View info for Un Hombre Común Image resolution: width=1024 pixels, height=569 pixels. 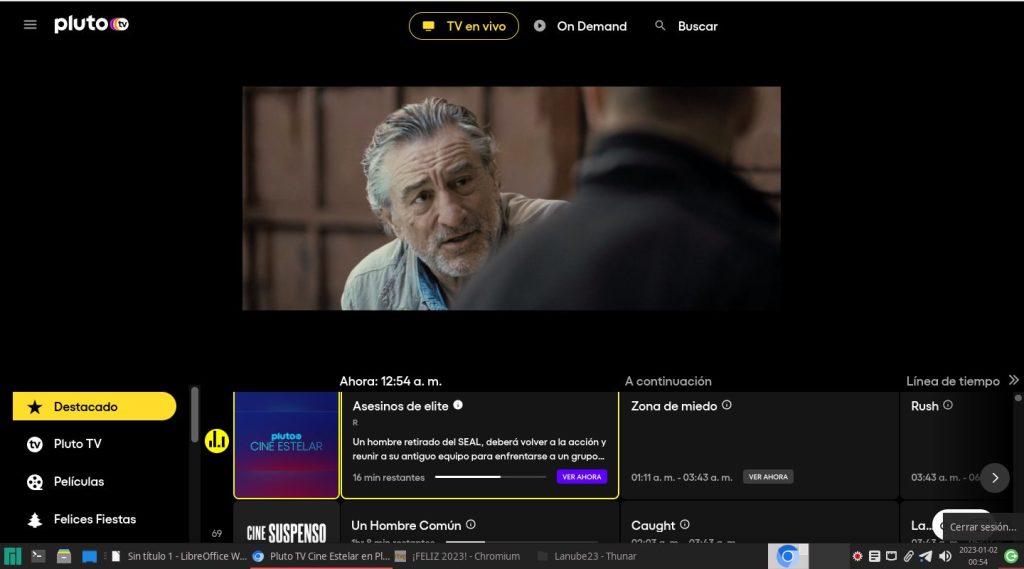[x=471, y=525]
